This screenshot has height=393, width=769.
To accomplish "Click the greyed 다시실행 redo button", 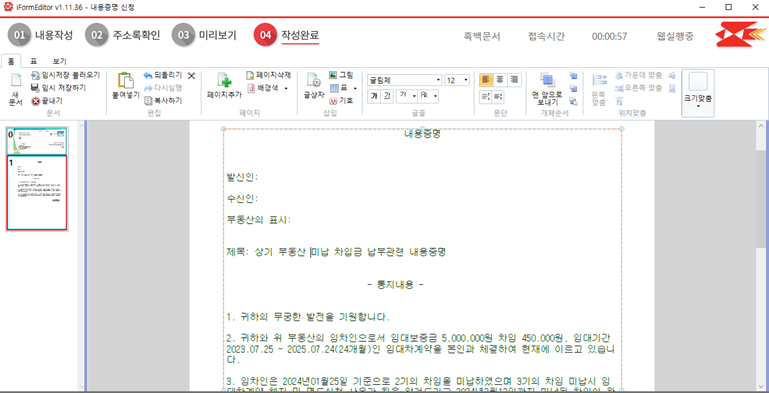I will click(x=163, y=88).
